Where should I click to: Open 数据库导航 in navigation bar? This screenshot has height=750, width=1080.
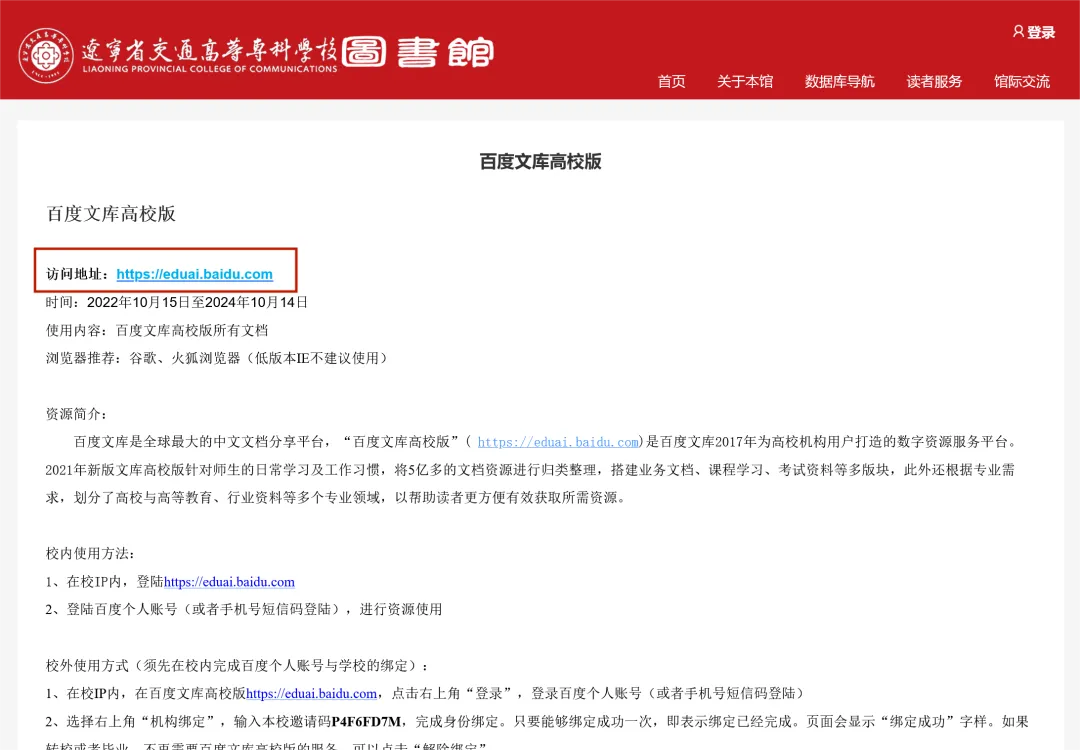(x=840, y=81)
